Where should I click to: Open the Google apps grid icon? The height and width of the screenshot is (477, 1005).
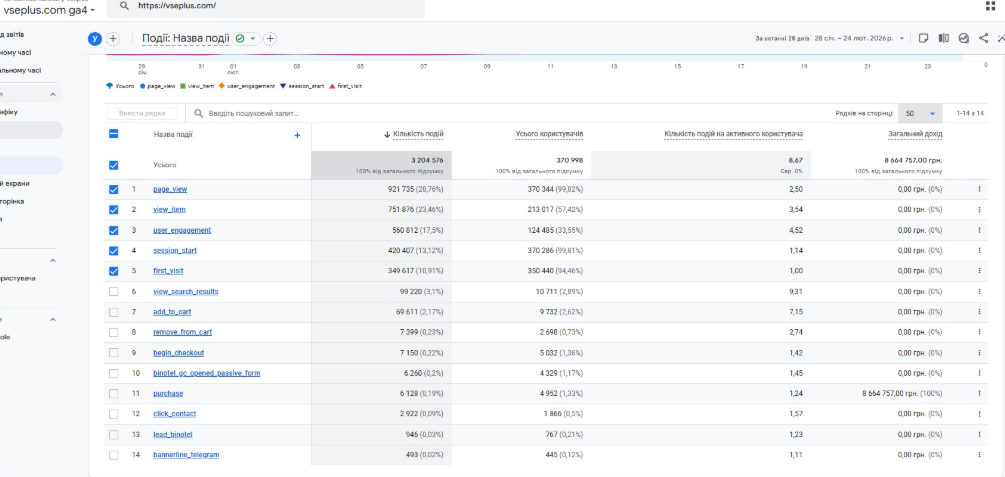click(990, 6)
